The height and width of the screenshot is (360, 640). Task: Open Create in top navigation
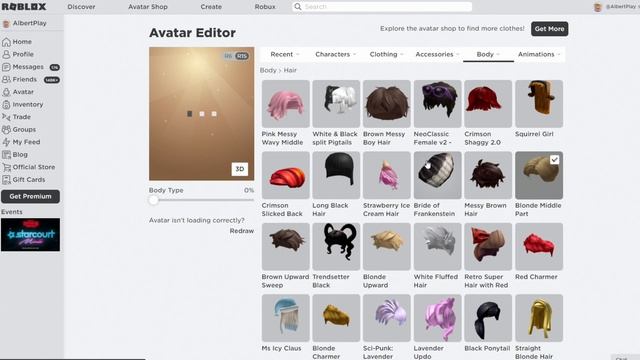pos(211,7)
